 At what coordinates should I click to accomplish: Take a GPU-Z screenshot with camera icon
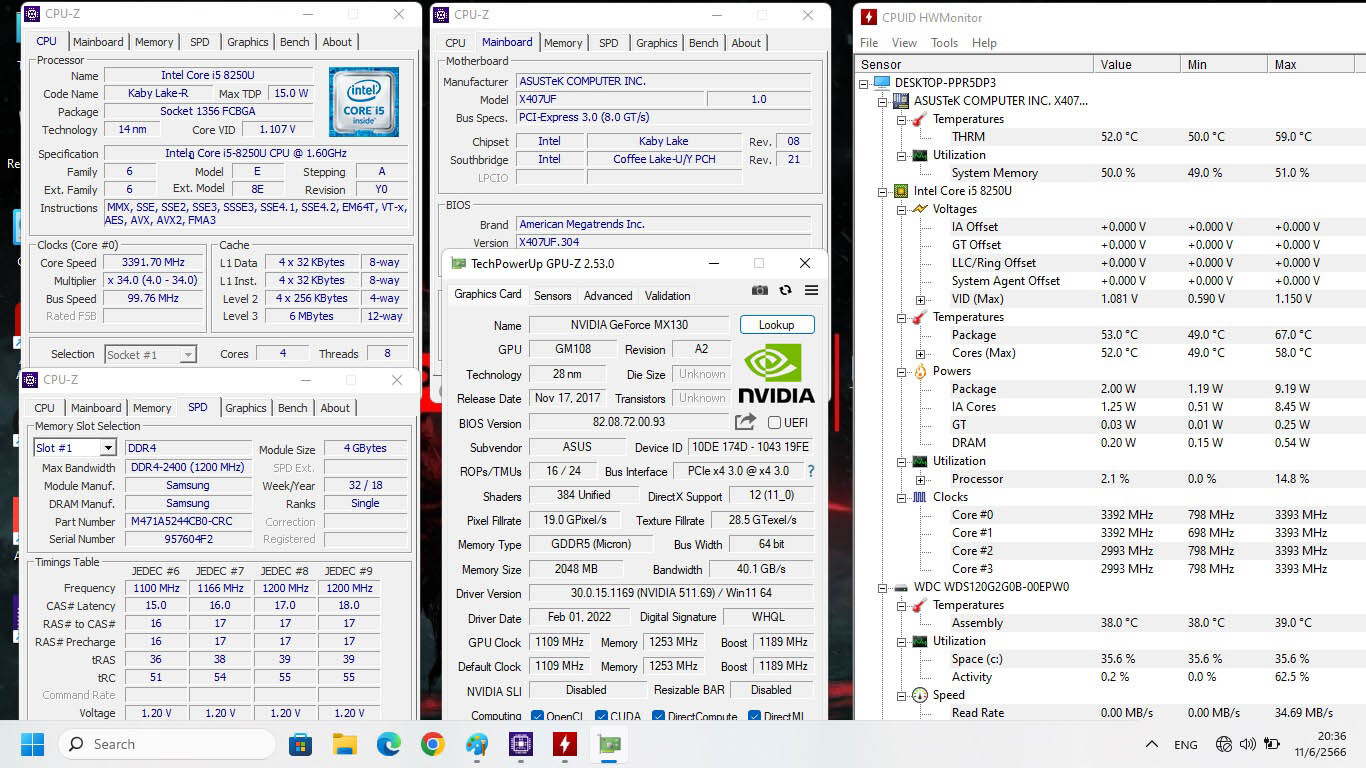[x=760, y=290]
